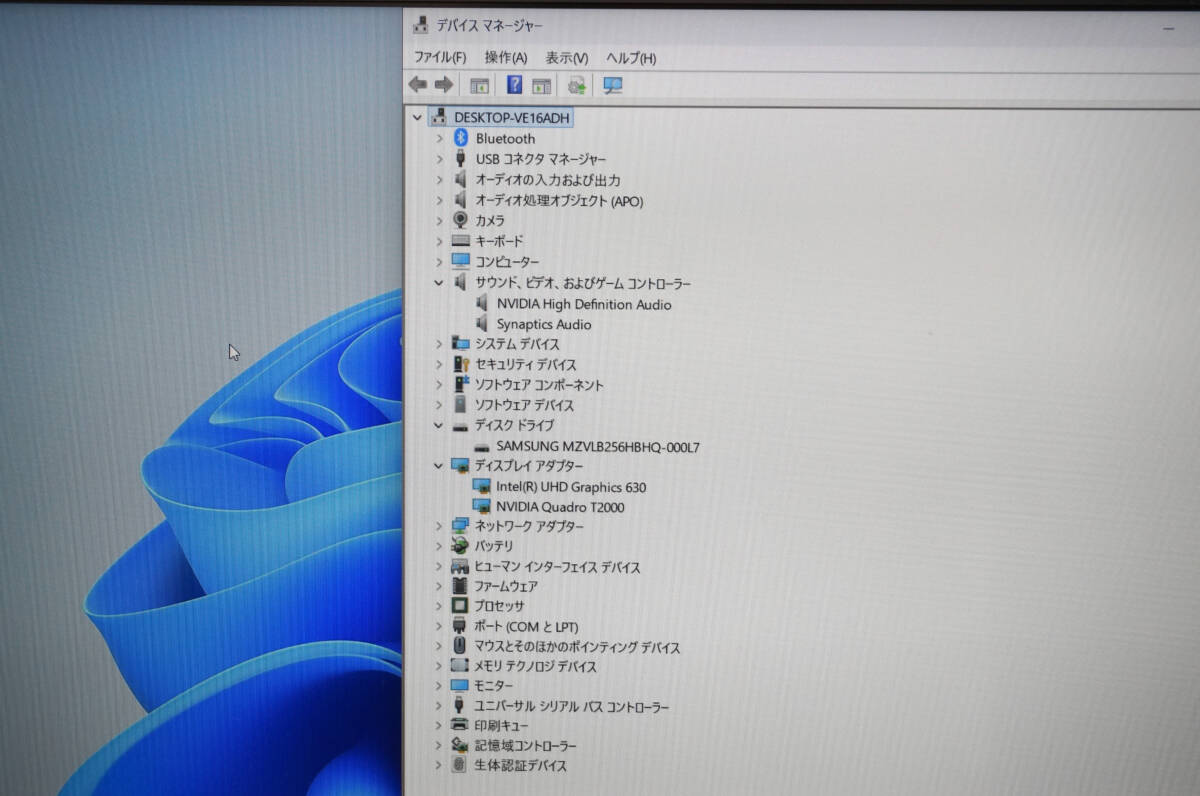Expand the ポート (COM と LPT) node
The image size is (1200, 796).
pyautogui.click(x=438, y=627)
